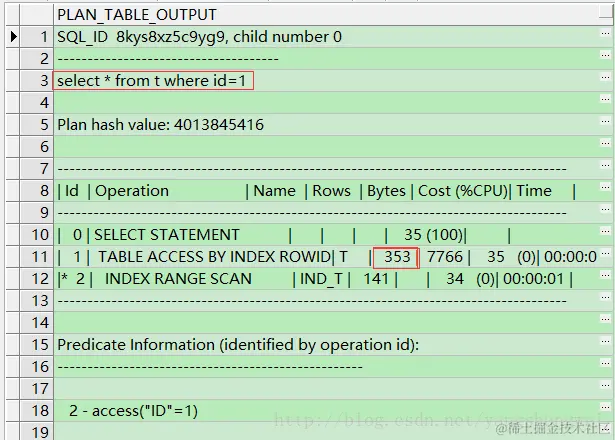Image resolution: width=615 pixels, height=440 pixels.
Task: Click cell 'Plan hash value: 4013845416'
Action: [333, 125]
